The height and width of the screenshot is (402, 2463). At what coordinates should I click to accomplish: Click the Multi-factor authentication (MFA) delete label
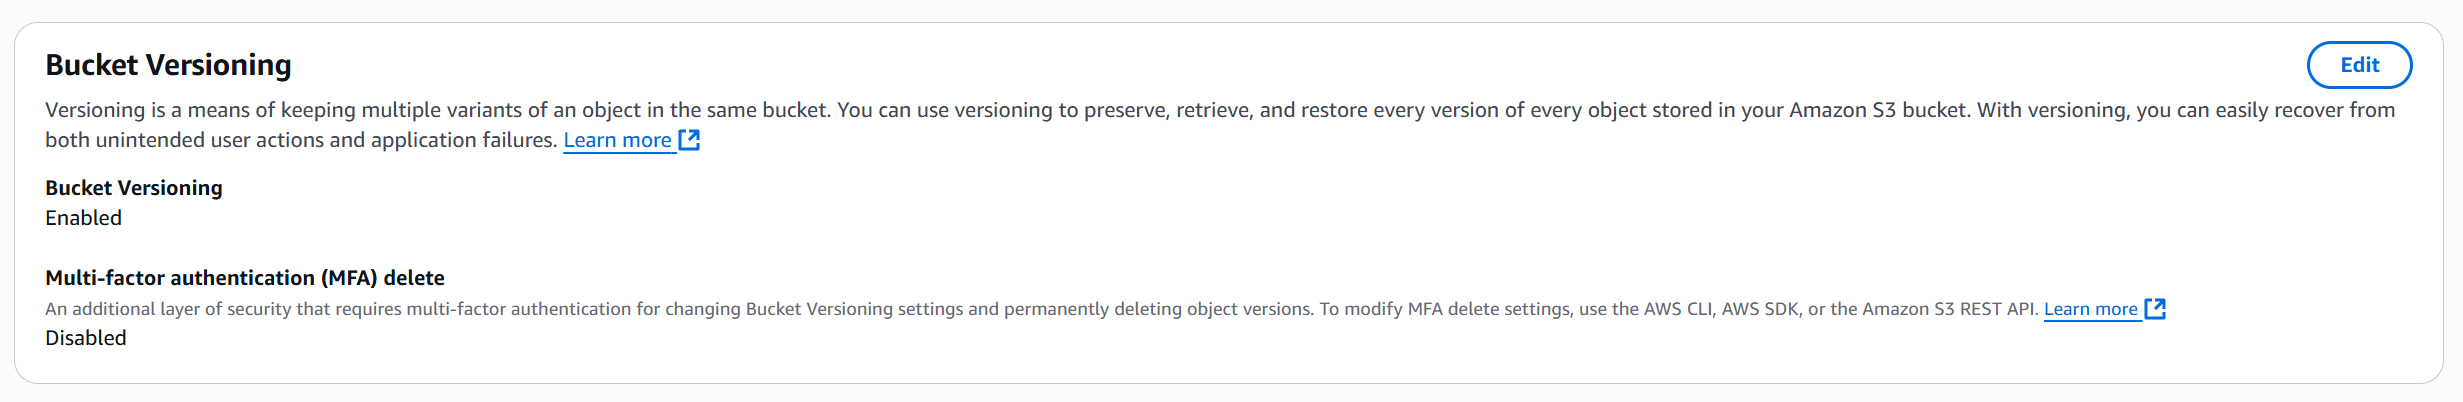click(x=245, y=278)
